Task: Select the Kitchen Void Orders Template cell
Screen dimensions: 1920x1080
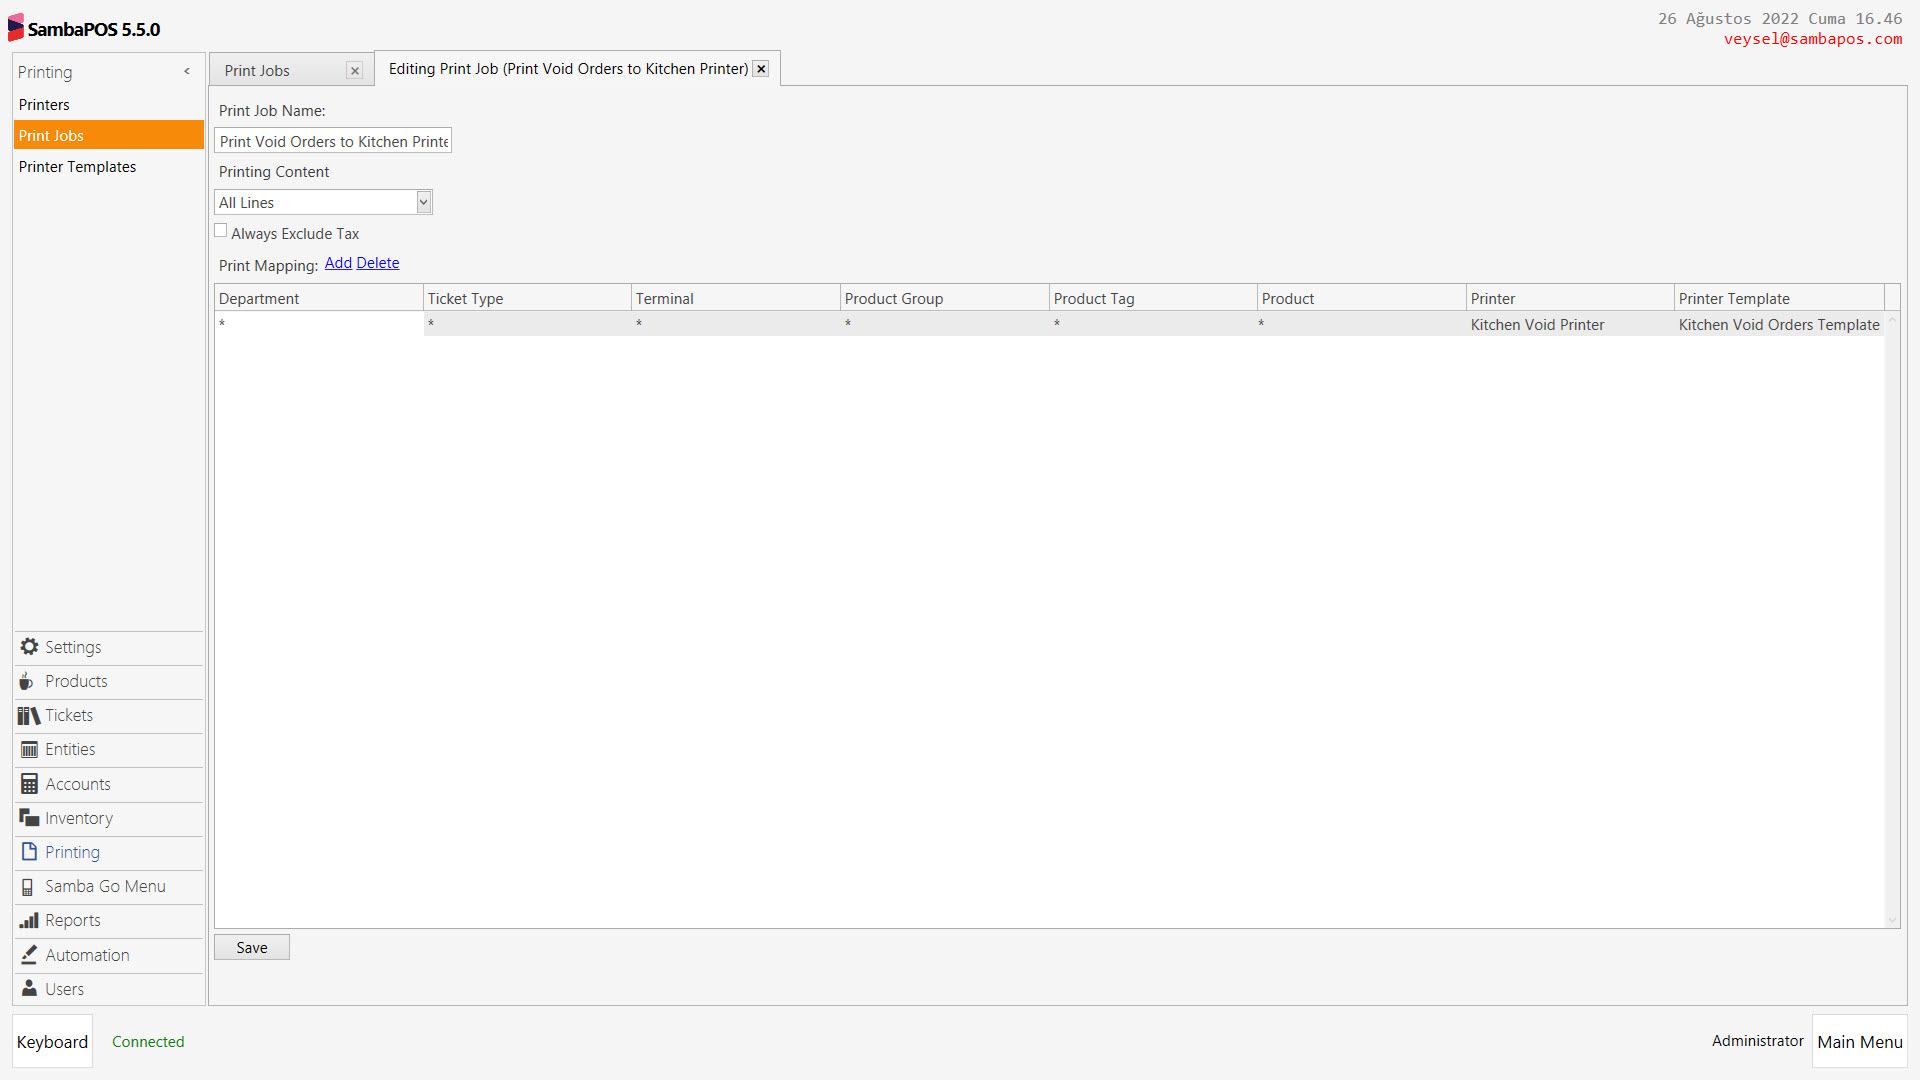Action: [x=1779, y=324]
